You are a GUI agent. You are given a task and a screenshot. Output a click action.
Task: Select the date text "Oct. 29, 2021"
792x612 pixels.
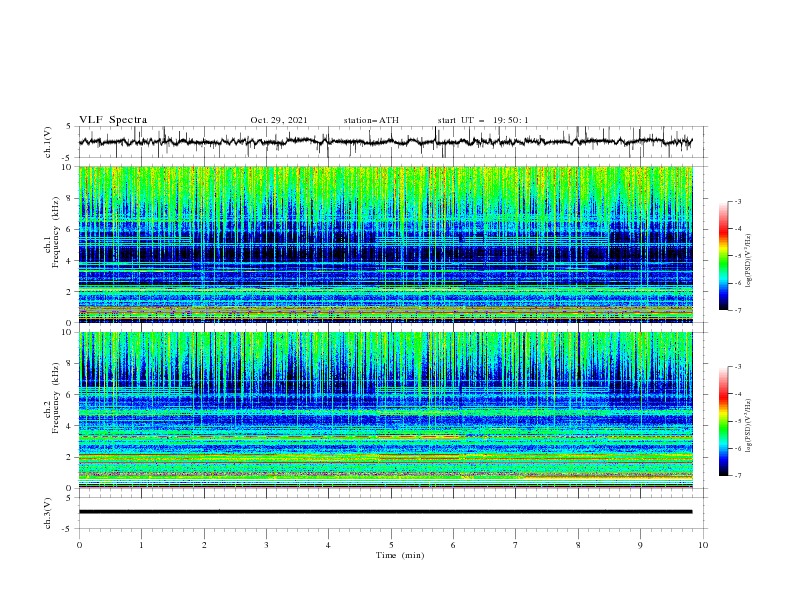(x=279, y=120)
